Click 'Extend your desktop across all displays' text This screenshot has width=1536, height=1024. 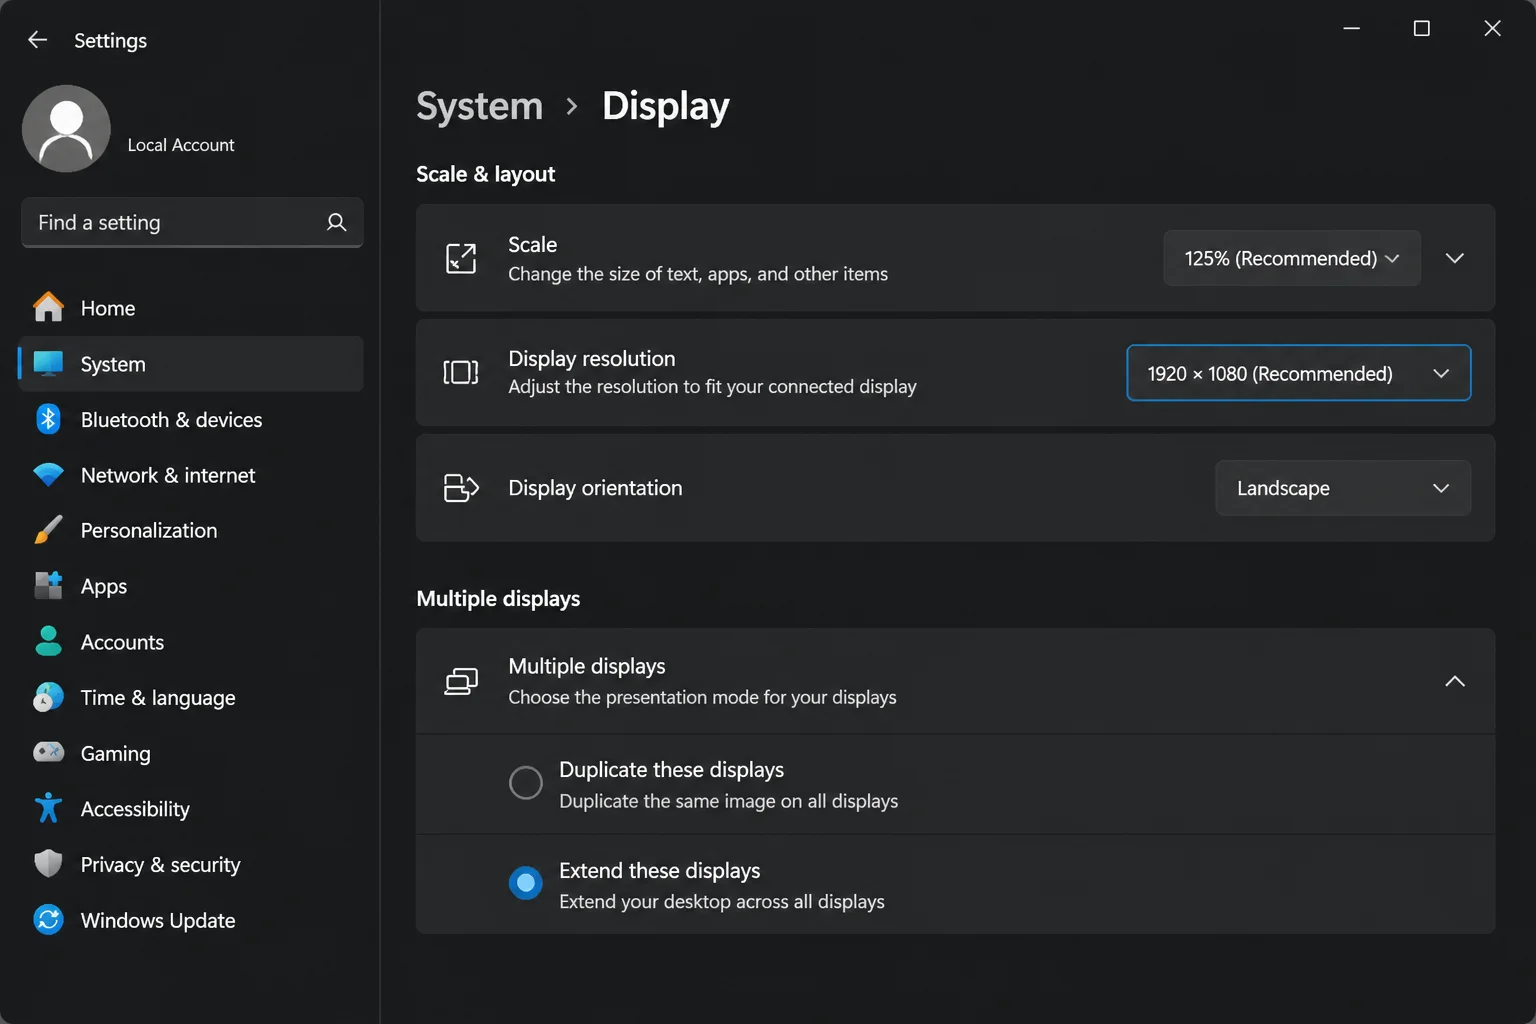[722, 901]
